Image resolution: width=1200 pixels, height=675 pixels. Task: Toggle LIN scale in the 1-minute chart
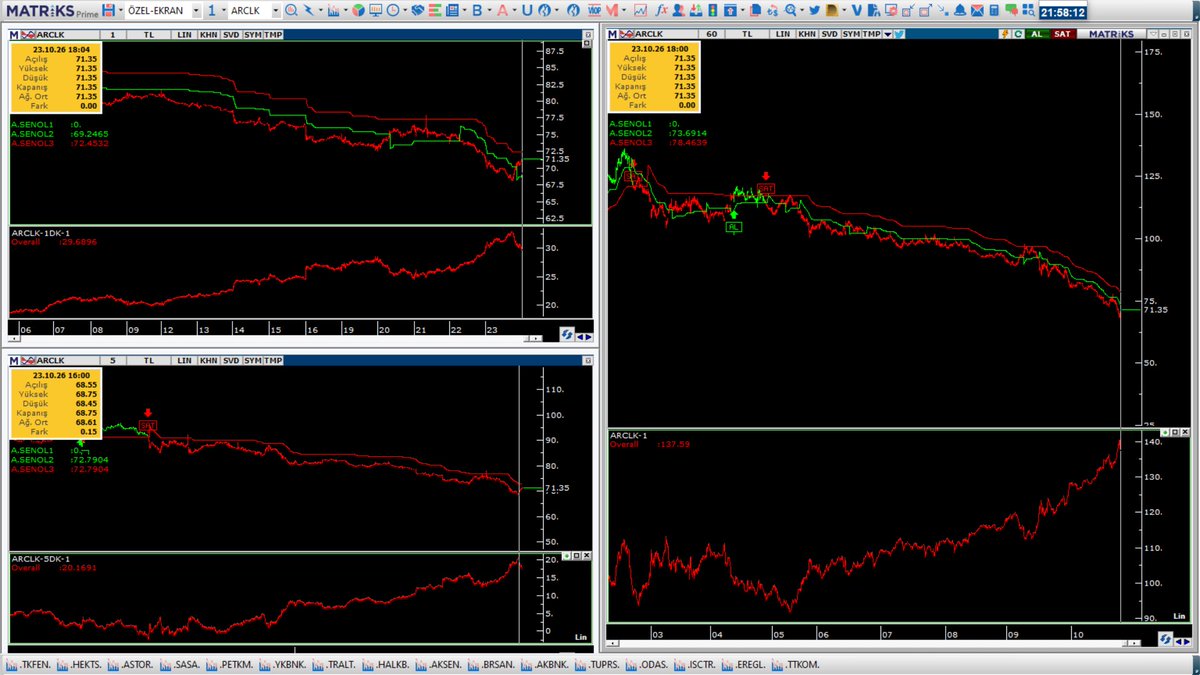pos(184,34)
